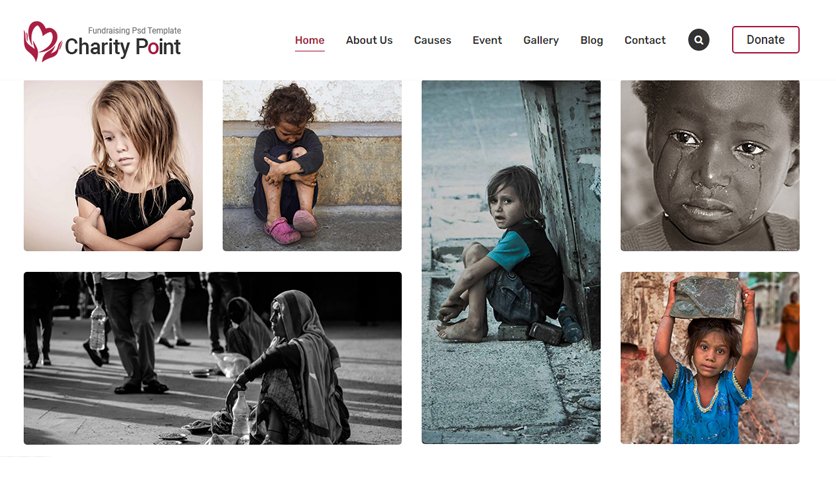Image resolution: width=836 pixels, height=484 pixels.
Task: Open the wide black-and-white street woman photo
Action: click(x=213, y=358)
